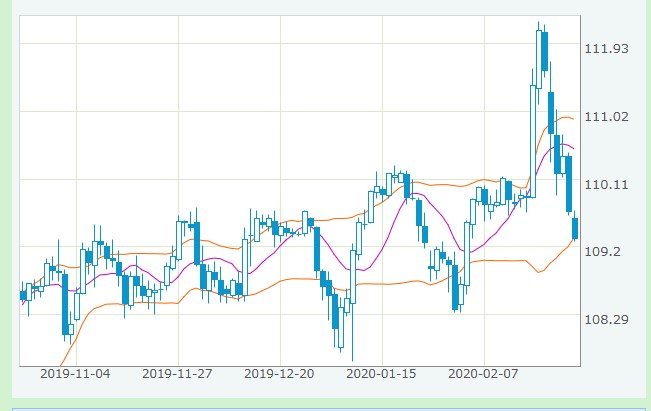The height and width of the screenshot is (411, 651).
Task: Click the 2019-12-20 date label
Action: 279,374
